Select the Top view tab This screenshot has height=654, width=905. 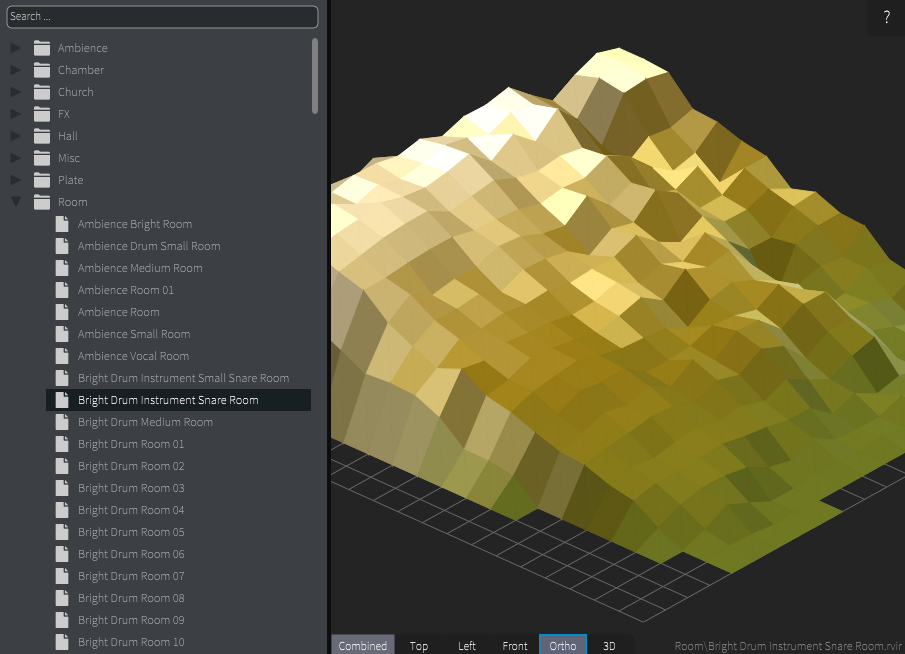pyautogui.click(x=419, y=645)
